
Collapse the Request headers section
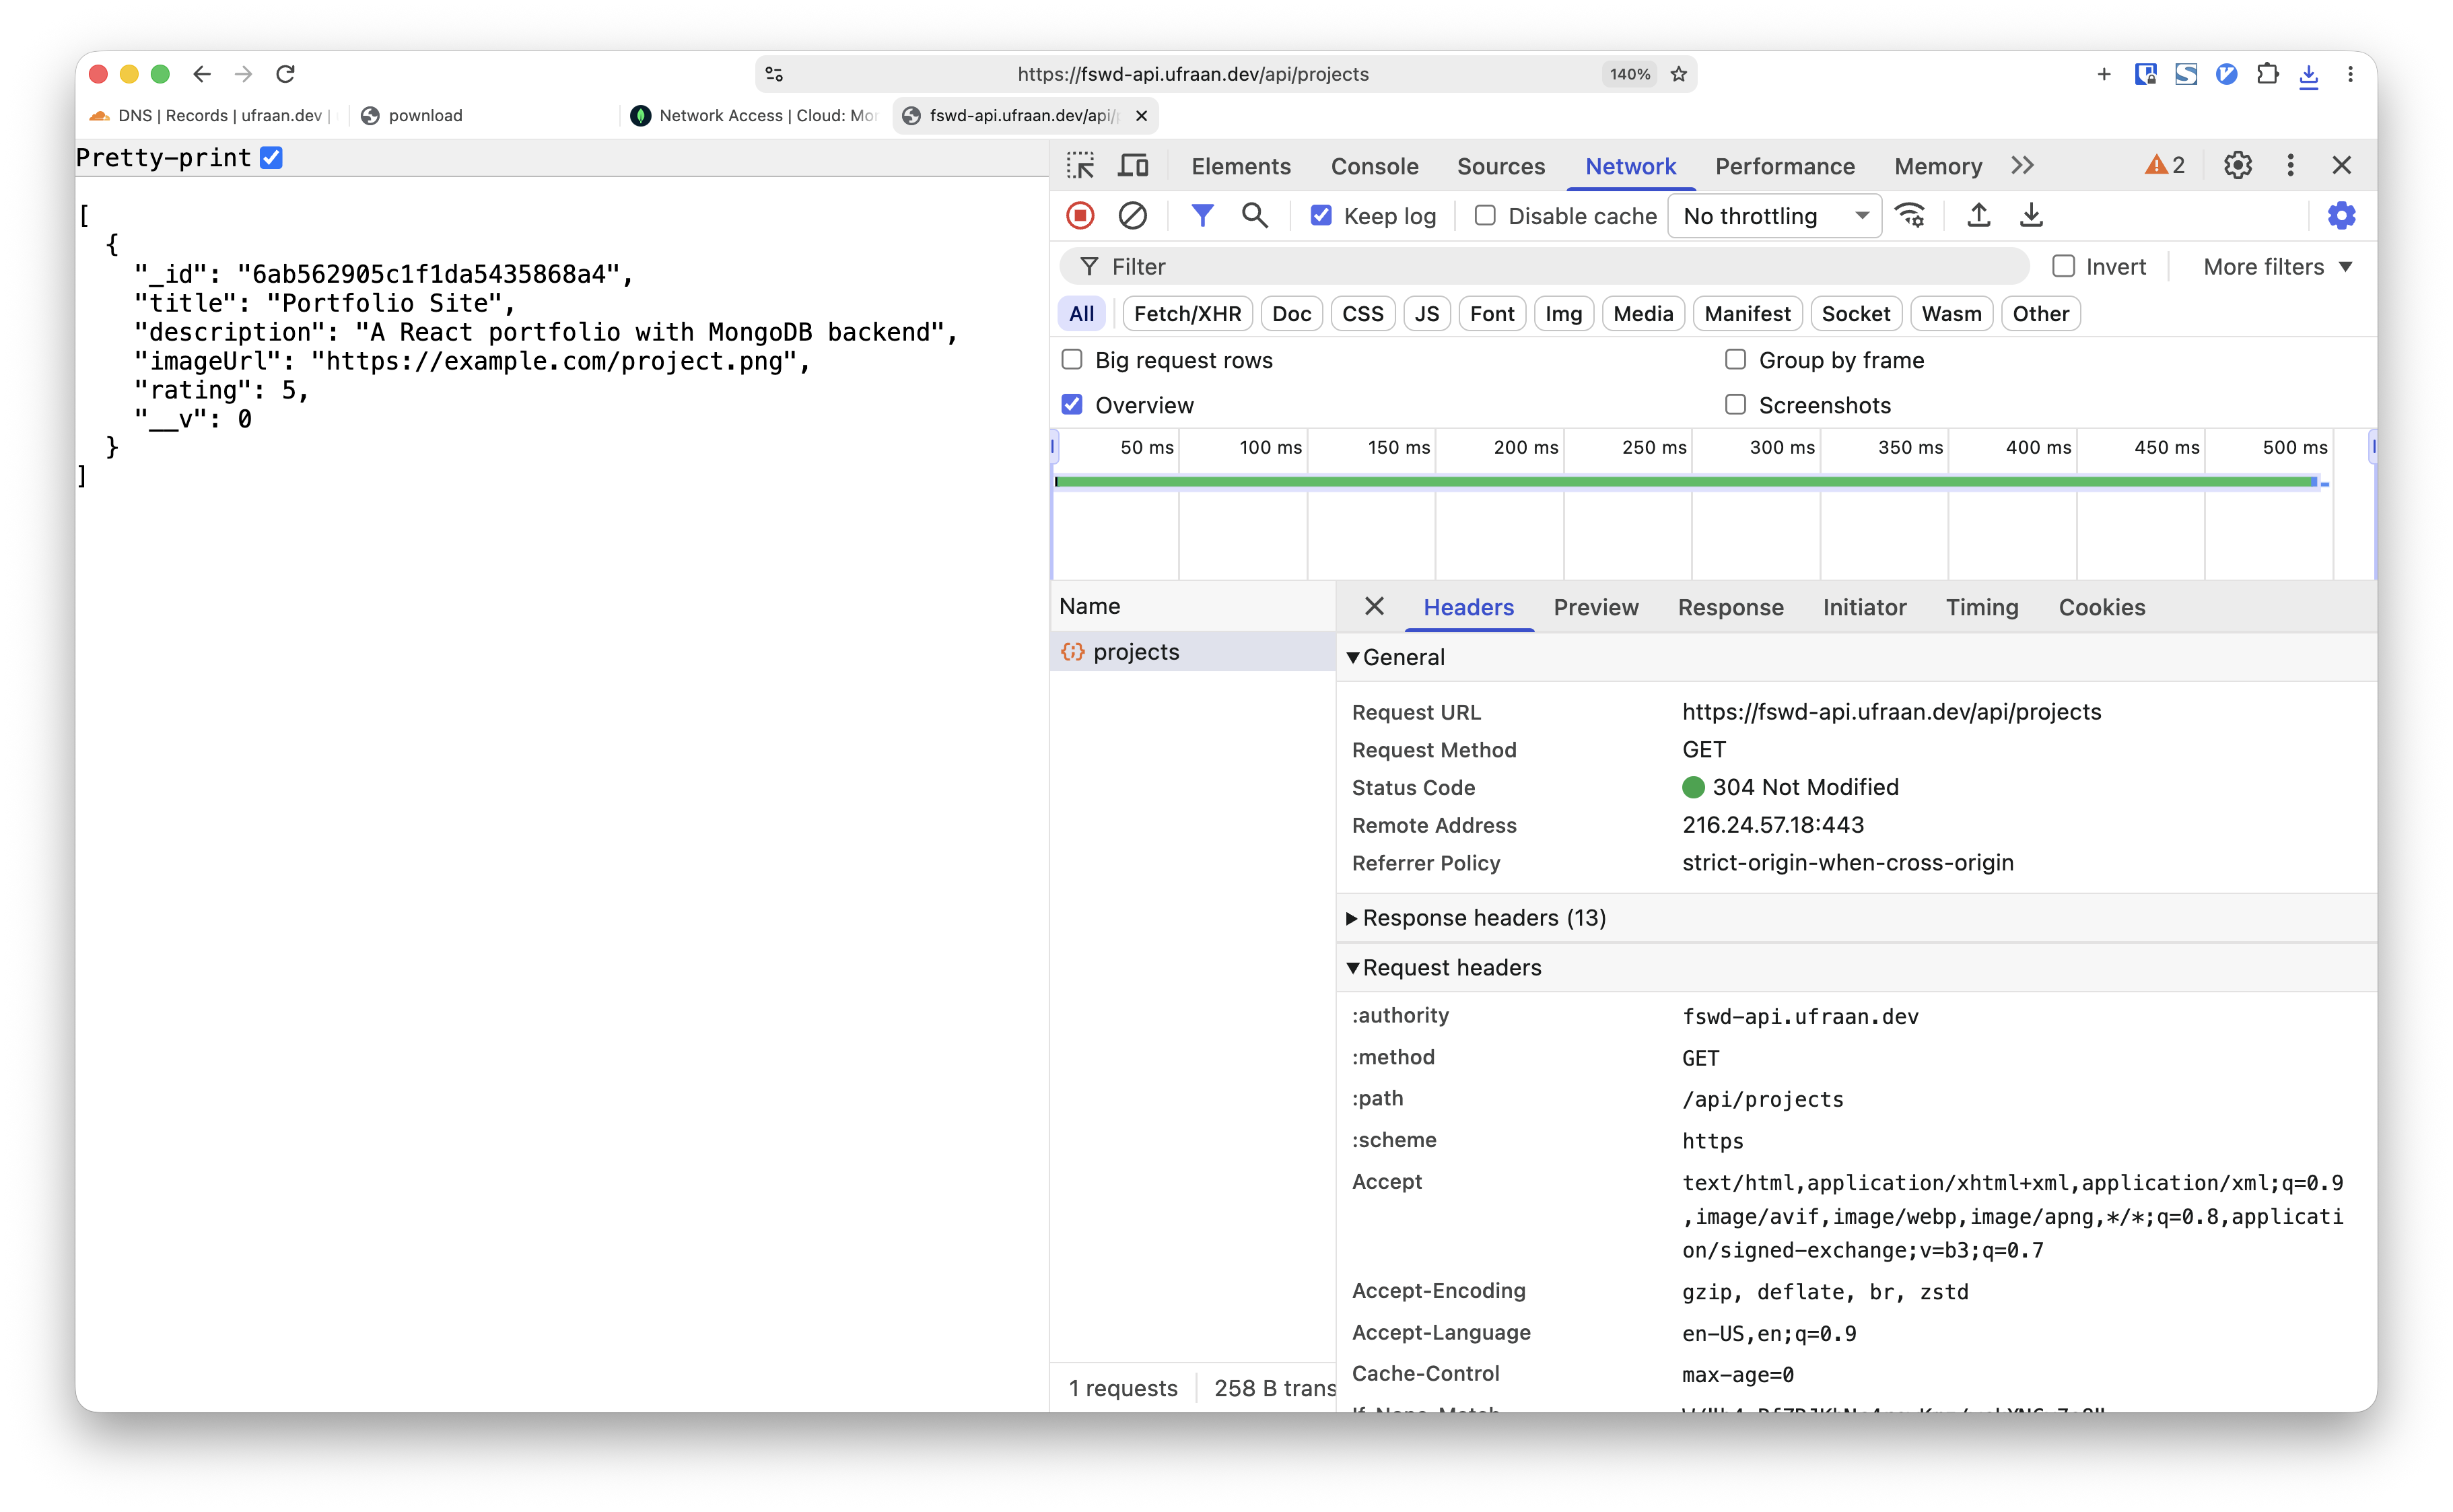[x=1444, y=967]
